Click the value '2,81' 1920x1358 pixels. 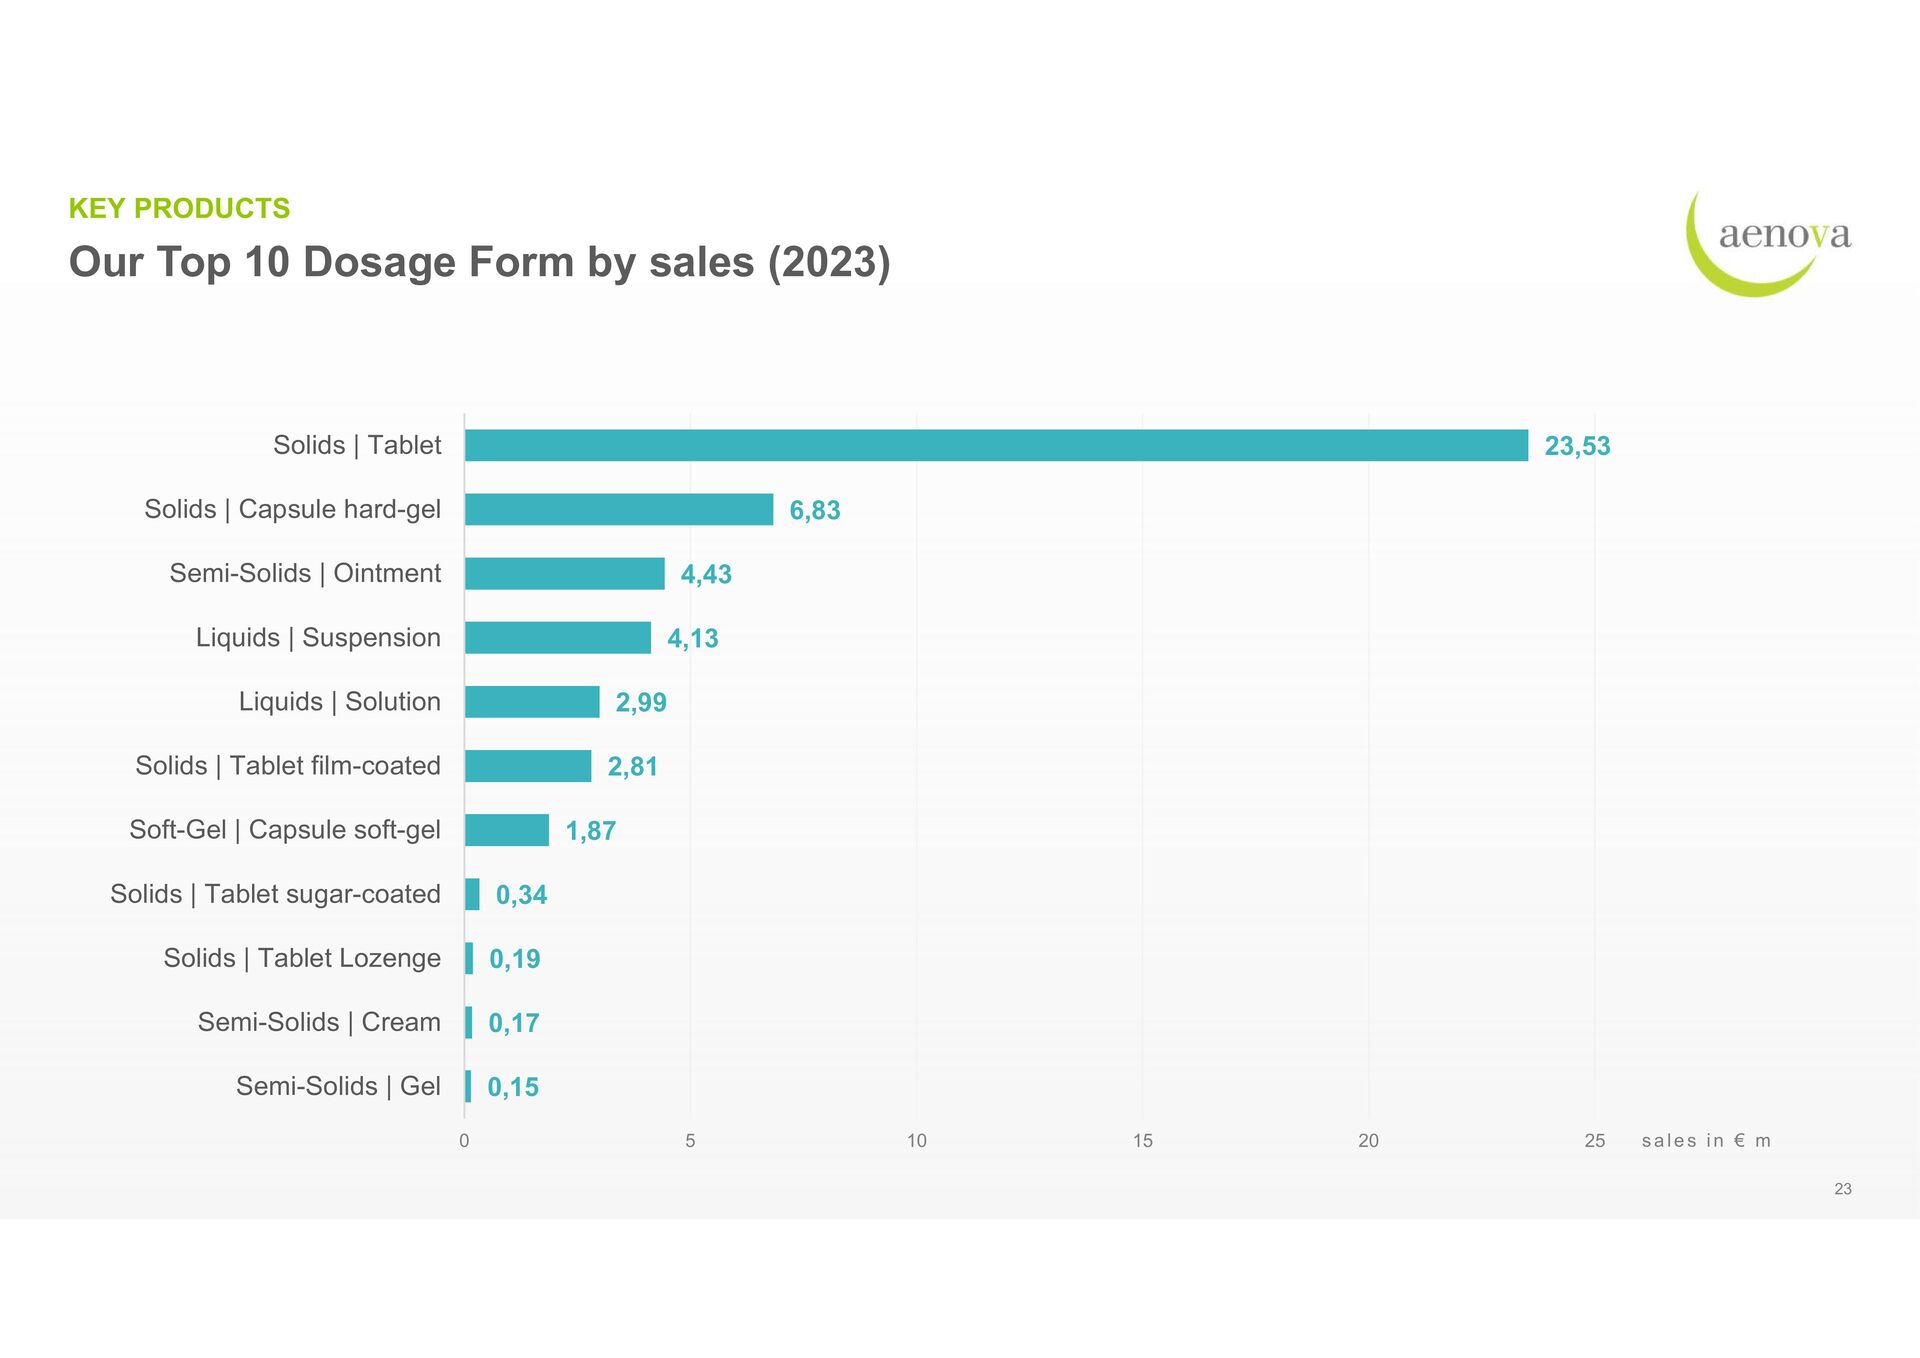(633, 766)
